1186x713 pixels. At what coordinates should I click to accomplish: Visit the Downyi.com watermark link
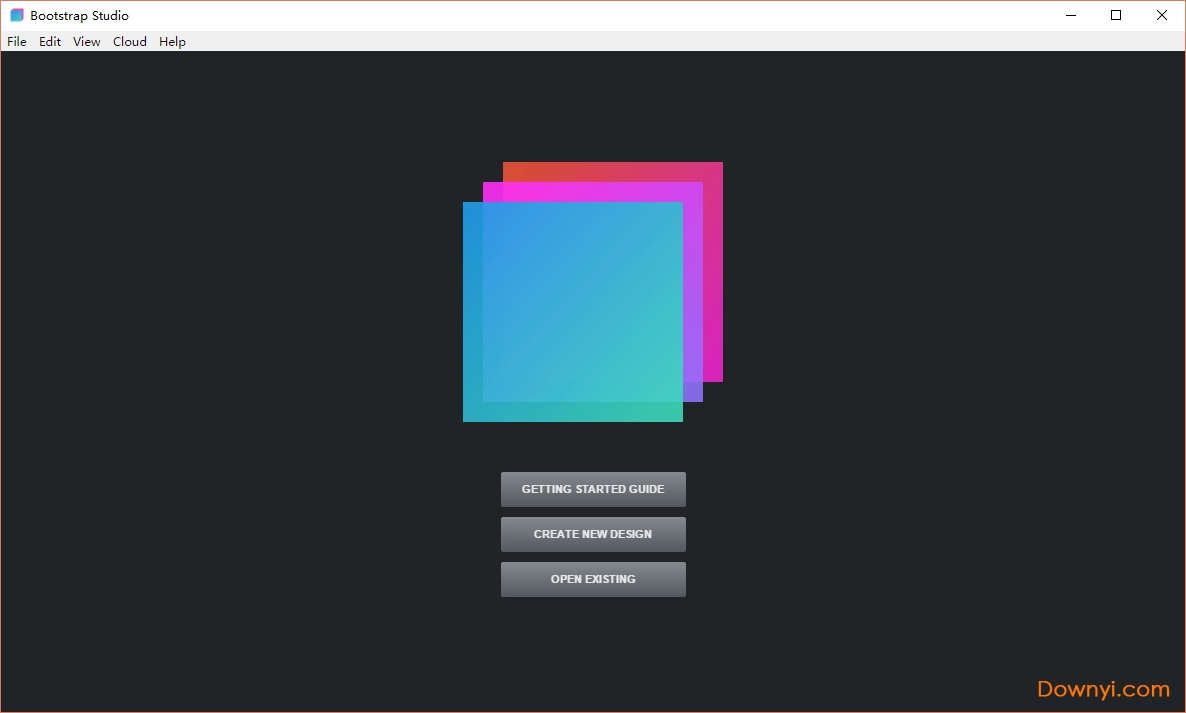point(1101,690)
